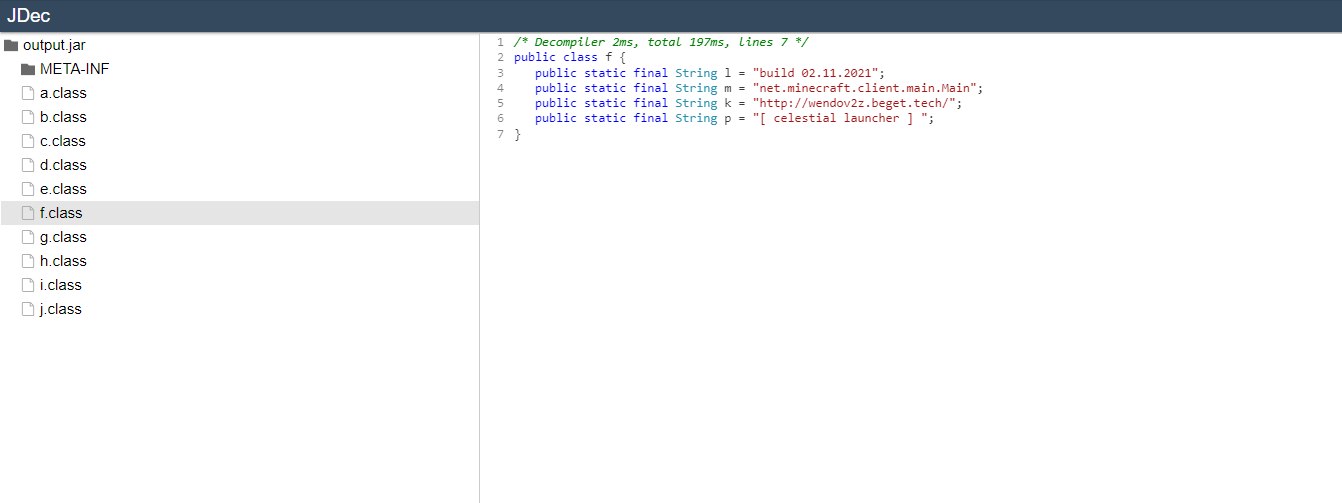The height and width of the screenshot is (503, 1342).
Task: Click the file icon beside j.class
Action: coord(28,309)
